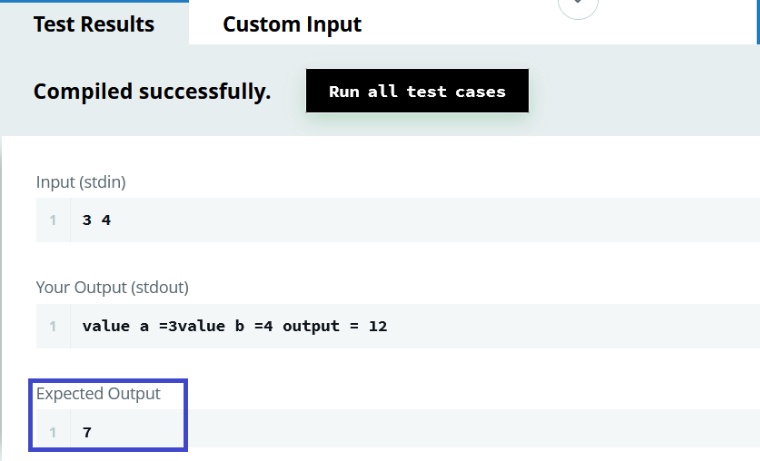The width and height of the screenshot is (760, 461).
Task: Click empty space in the stdin input box
Action: (450, 220)
